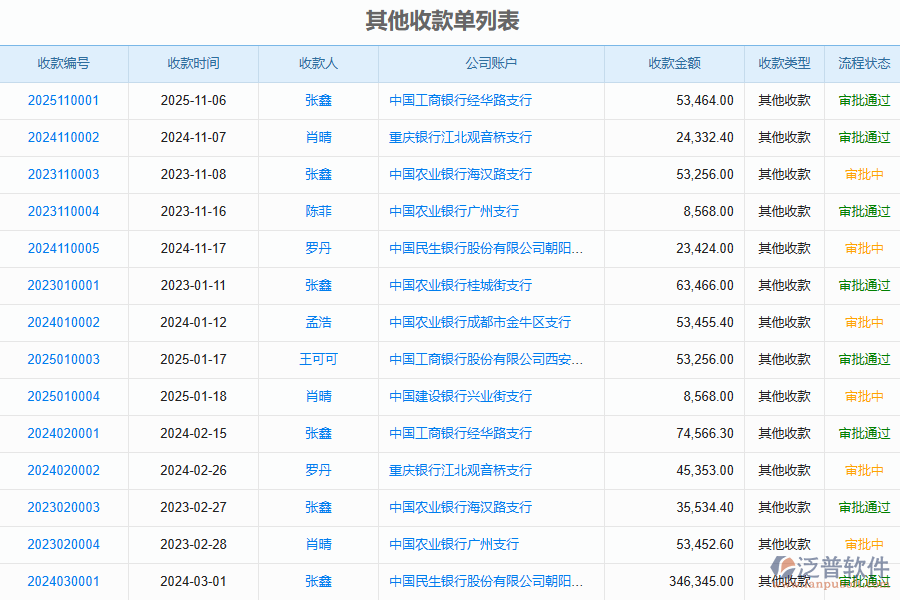This screenshot has height=600, width=900.
Task: Sort by 收款编号 column header
Action: [63, 63]
